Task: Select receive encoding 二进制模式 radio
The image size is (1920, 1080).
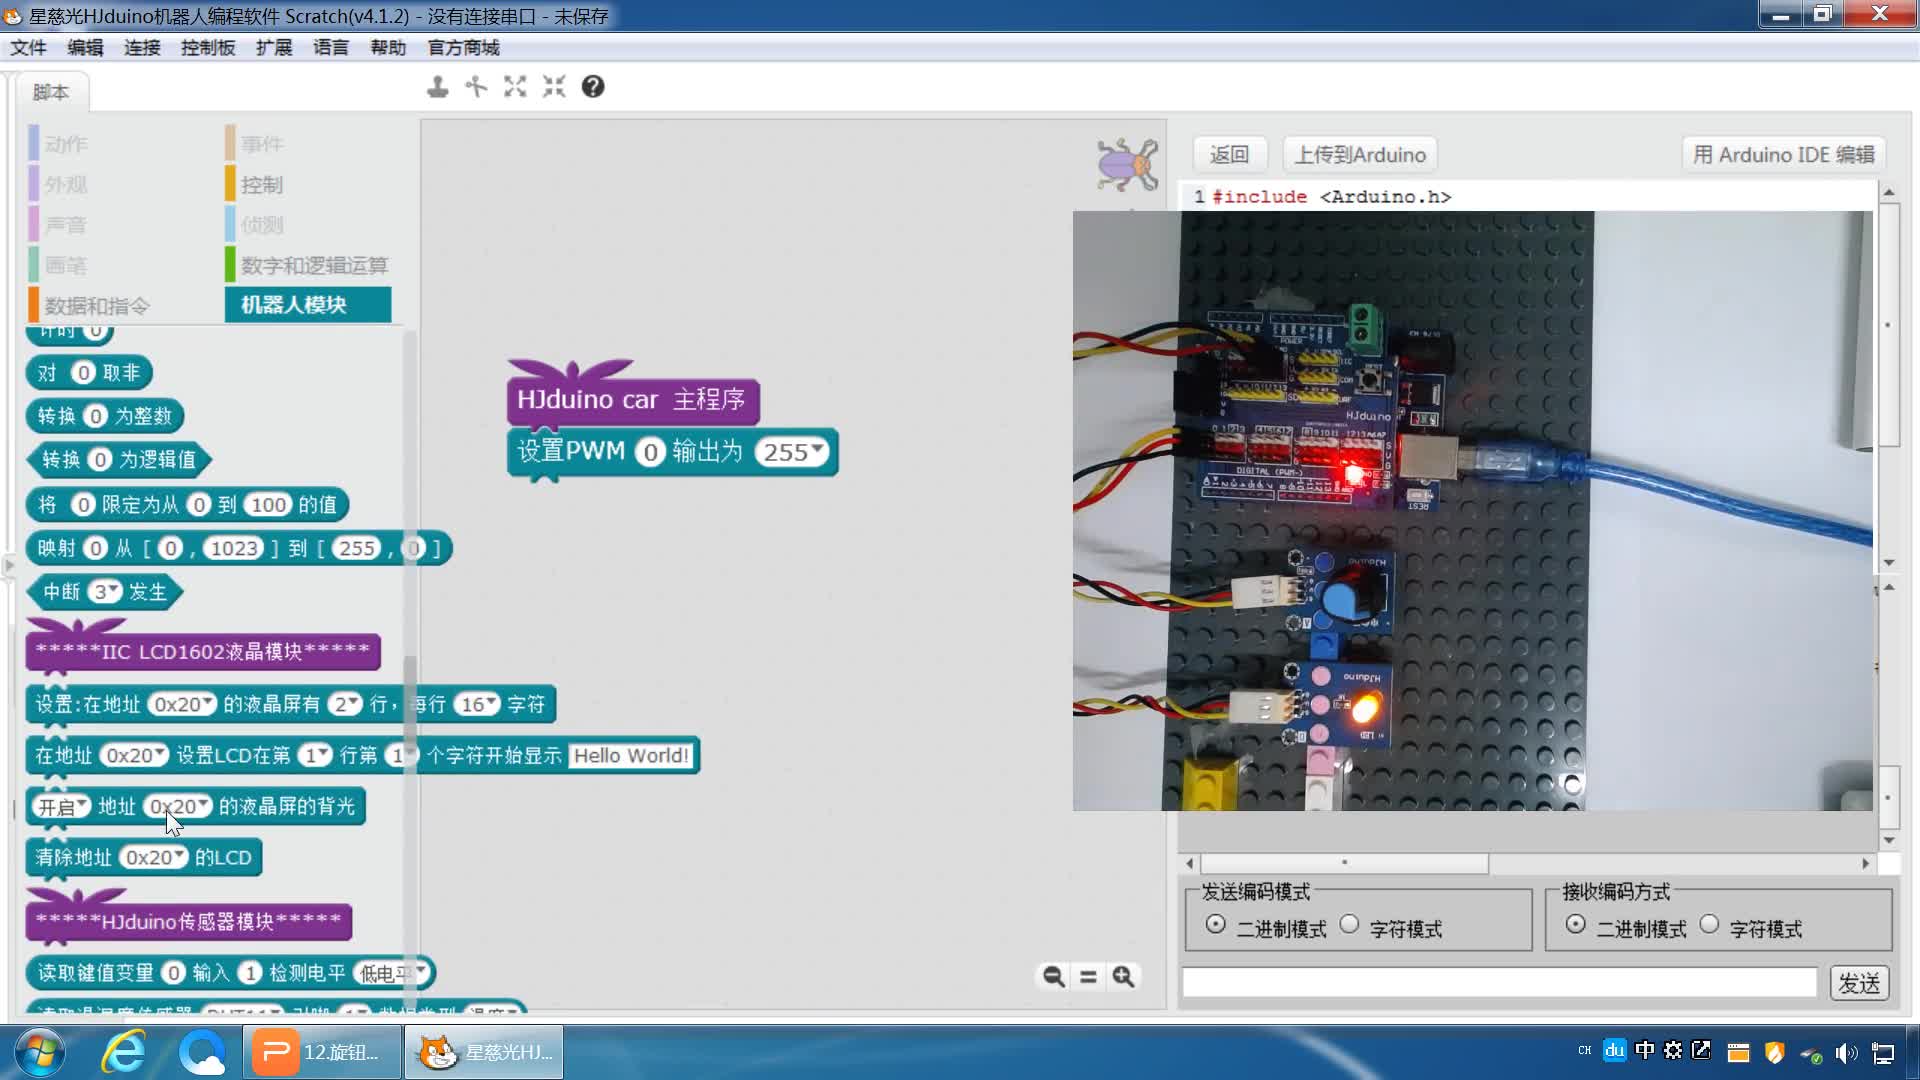Action: pos(1575,925)
